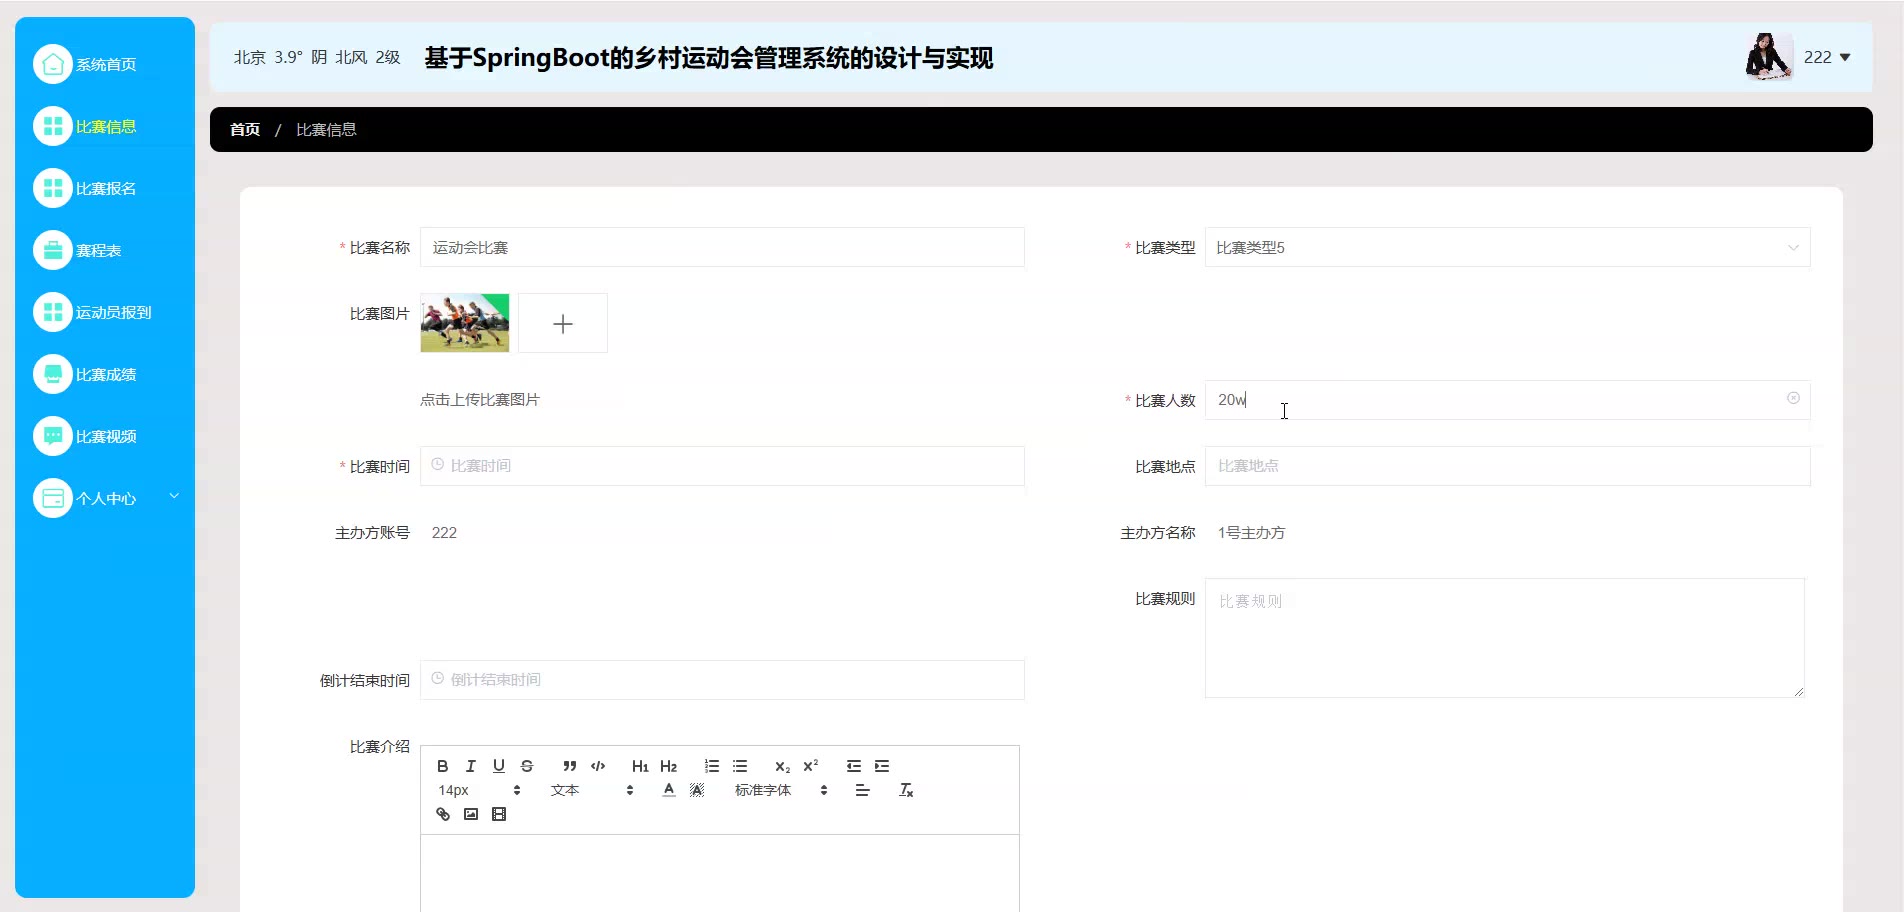The image size is (1904, 912).
Task: Open 比赛视频 in the sidebar
Action: (x=105, y=436)
